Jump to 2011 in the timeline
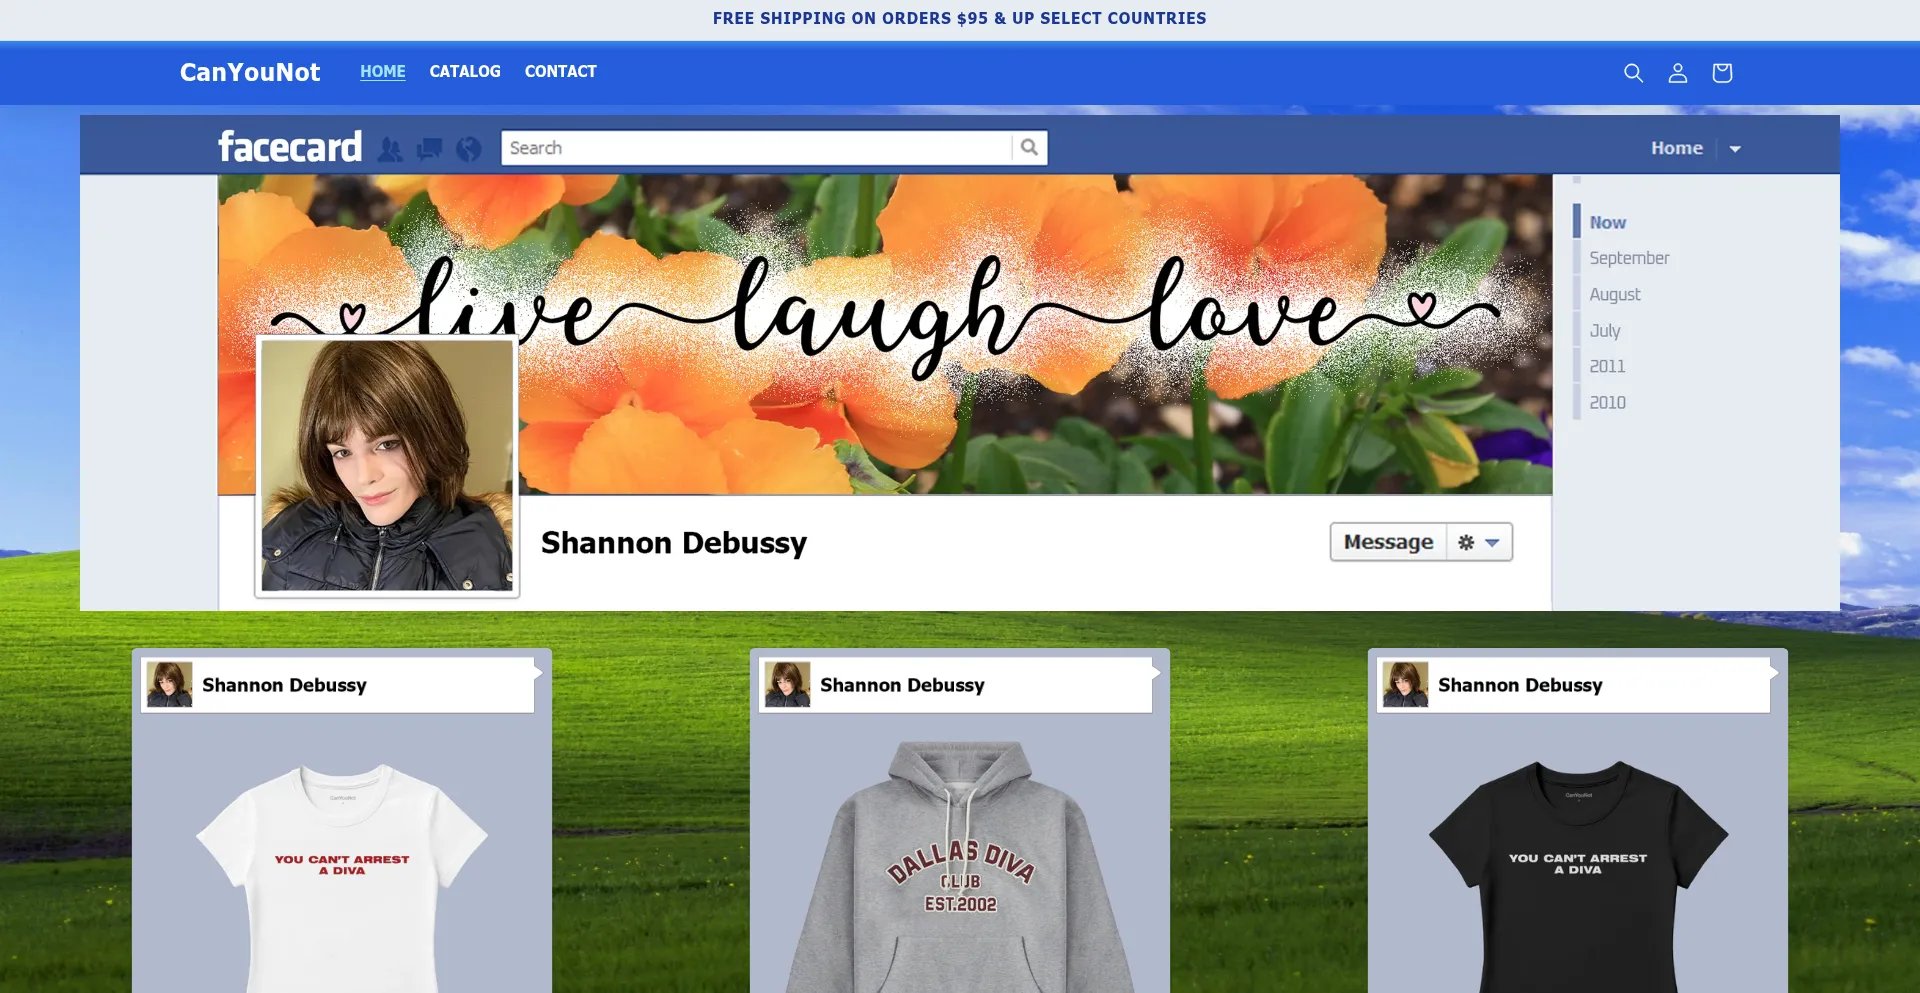 (1607, 367)
